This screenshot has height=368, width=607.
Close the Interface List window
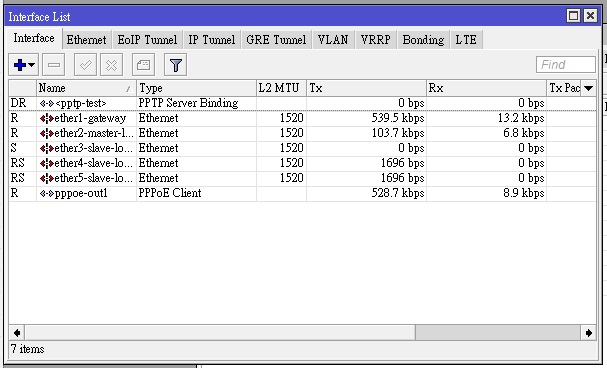(x=590, y=16)
